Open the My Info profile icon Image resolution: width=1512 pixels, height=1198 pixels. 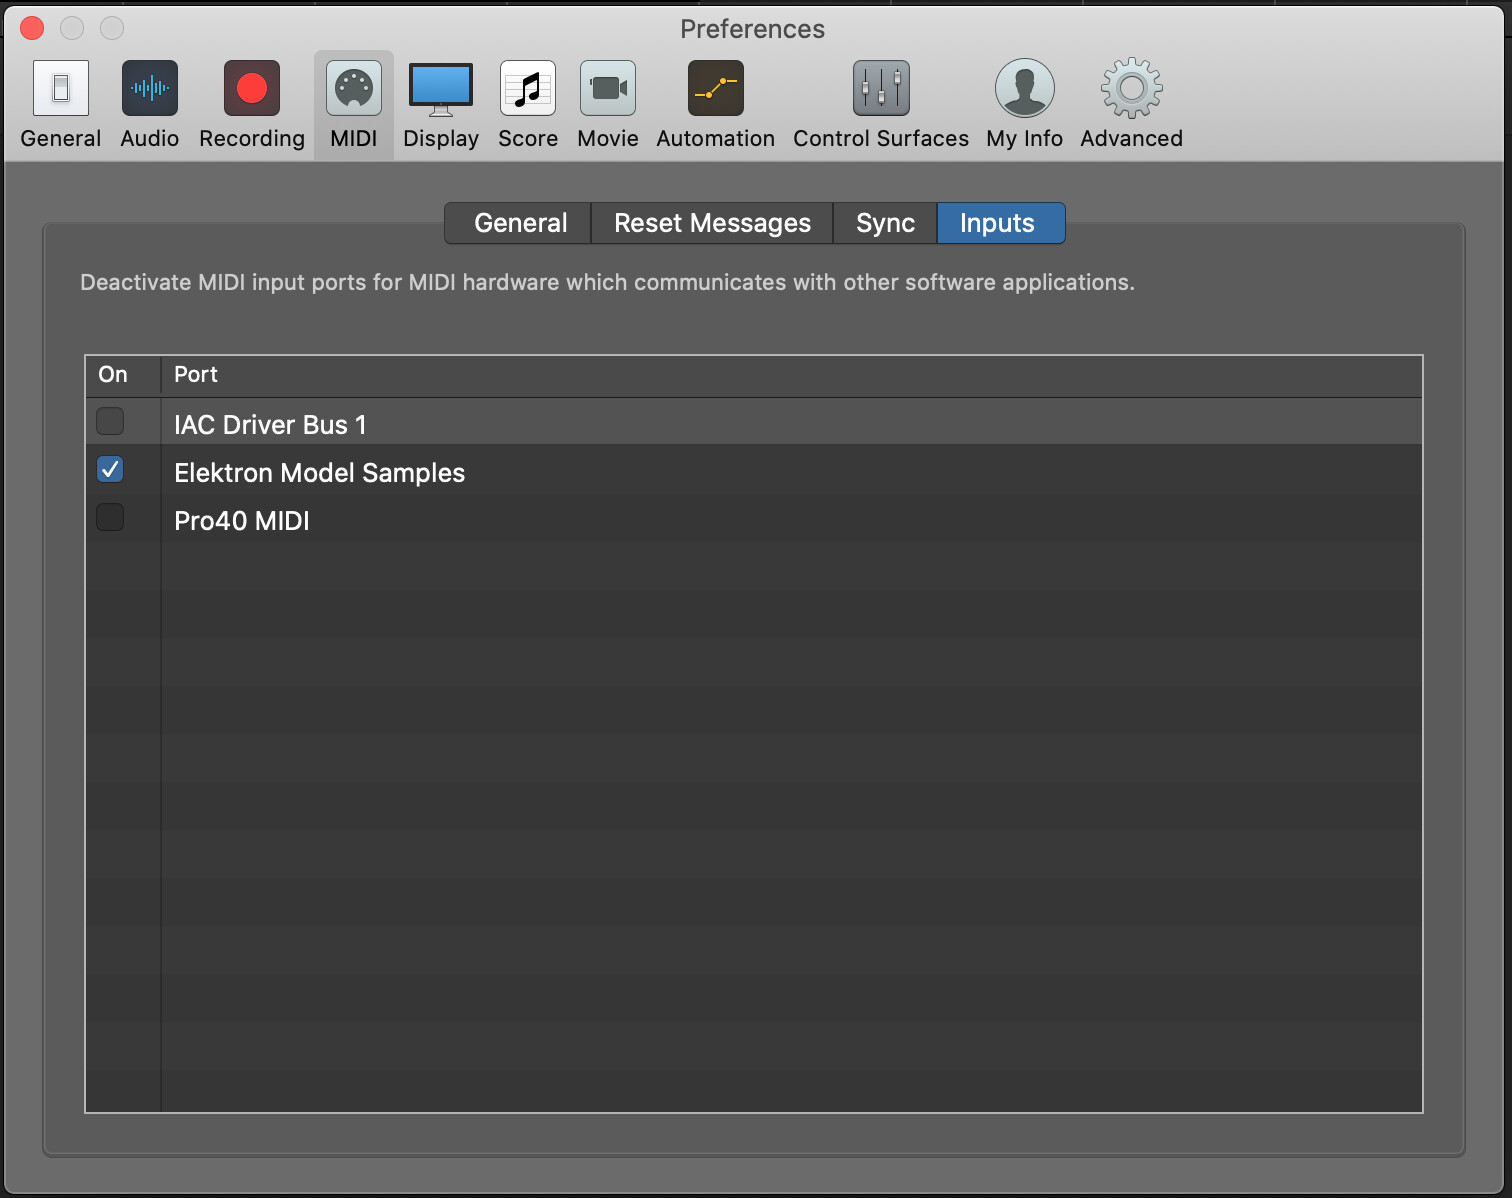[1025, 88]
